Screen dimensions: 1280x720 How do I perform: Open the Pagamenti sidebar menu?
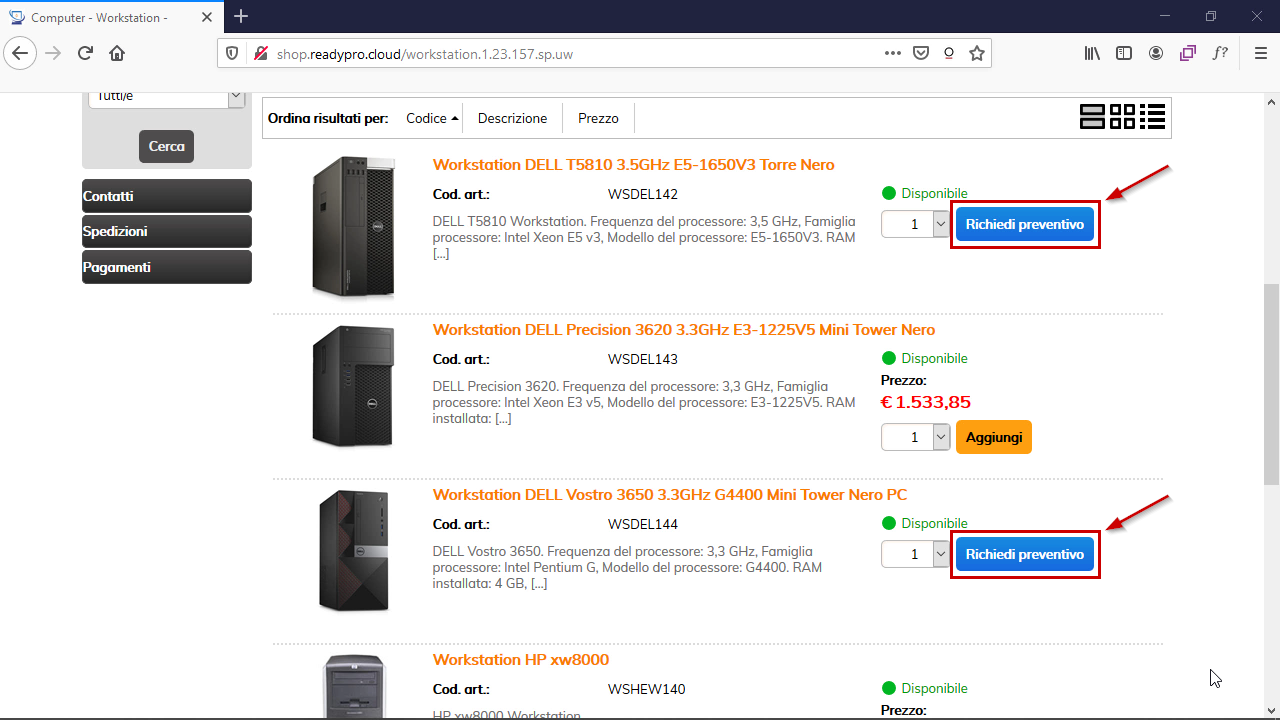pyautogui.click(x=167, y=267)
